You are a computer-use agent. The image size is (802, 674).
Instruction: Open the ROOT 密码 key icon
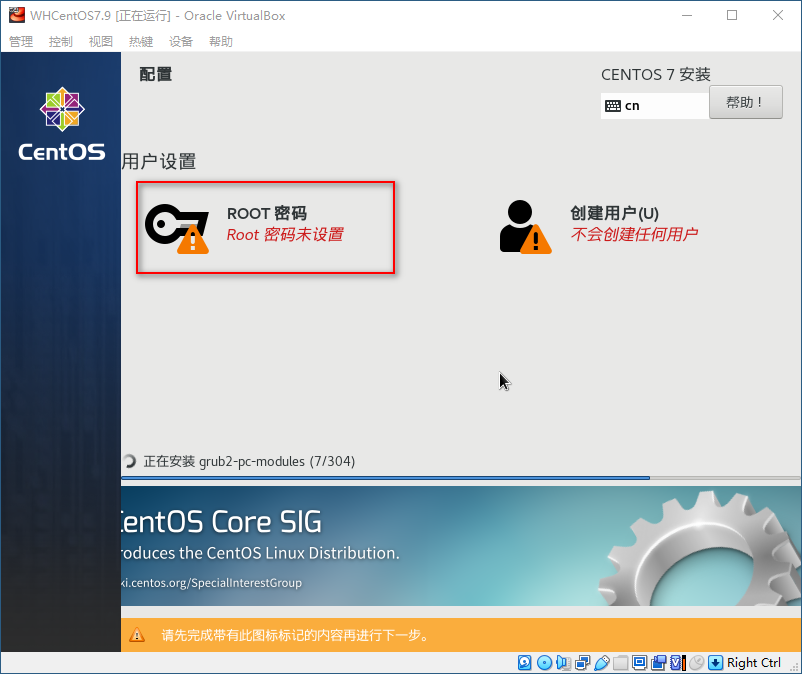coord(177,229)
